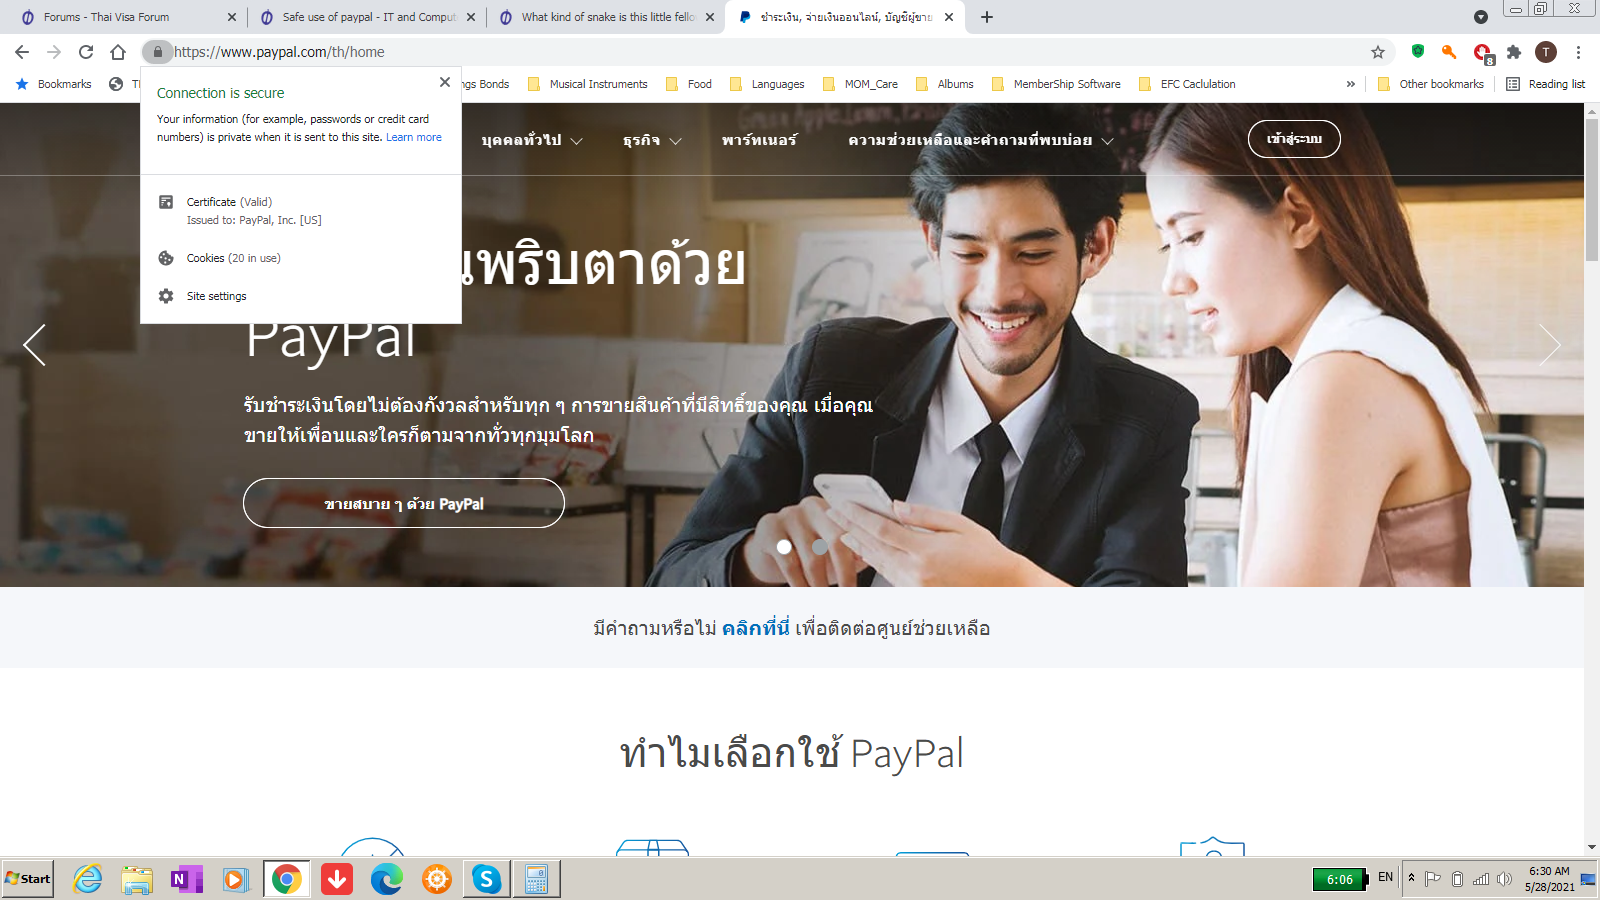Open the orange key extension
Image resolution: width=1600 pixels, height=900 pixels.
point(1449,52)
